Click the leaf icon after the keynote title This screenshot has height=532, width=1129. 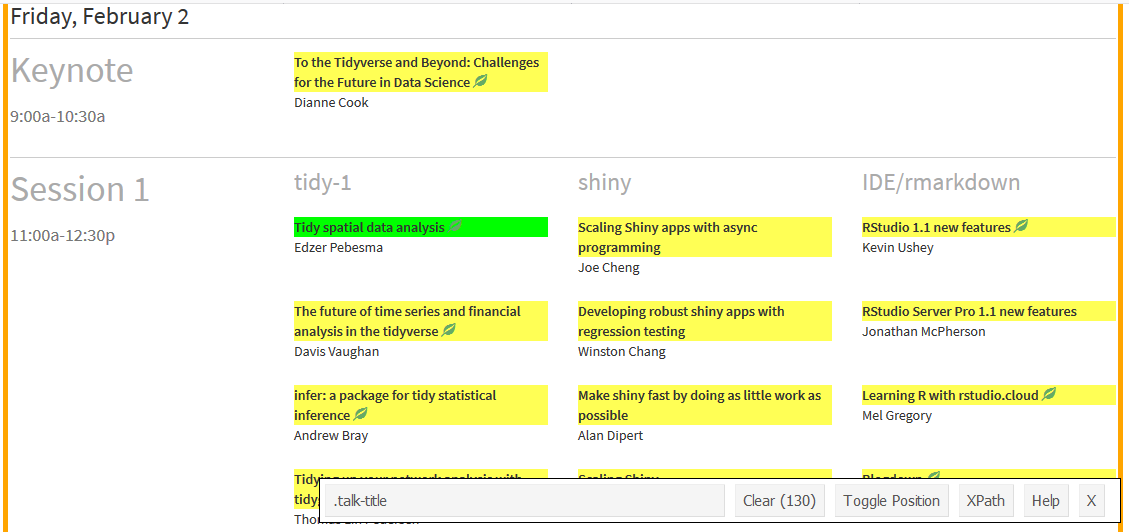tap(480, 82)
